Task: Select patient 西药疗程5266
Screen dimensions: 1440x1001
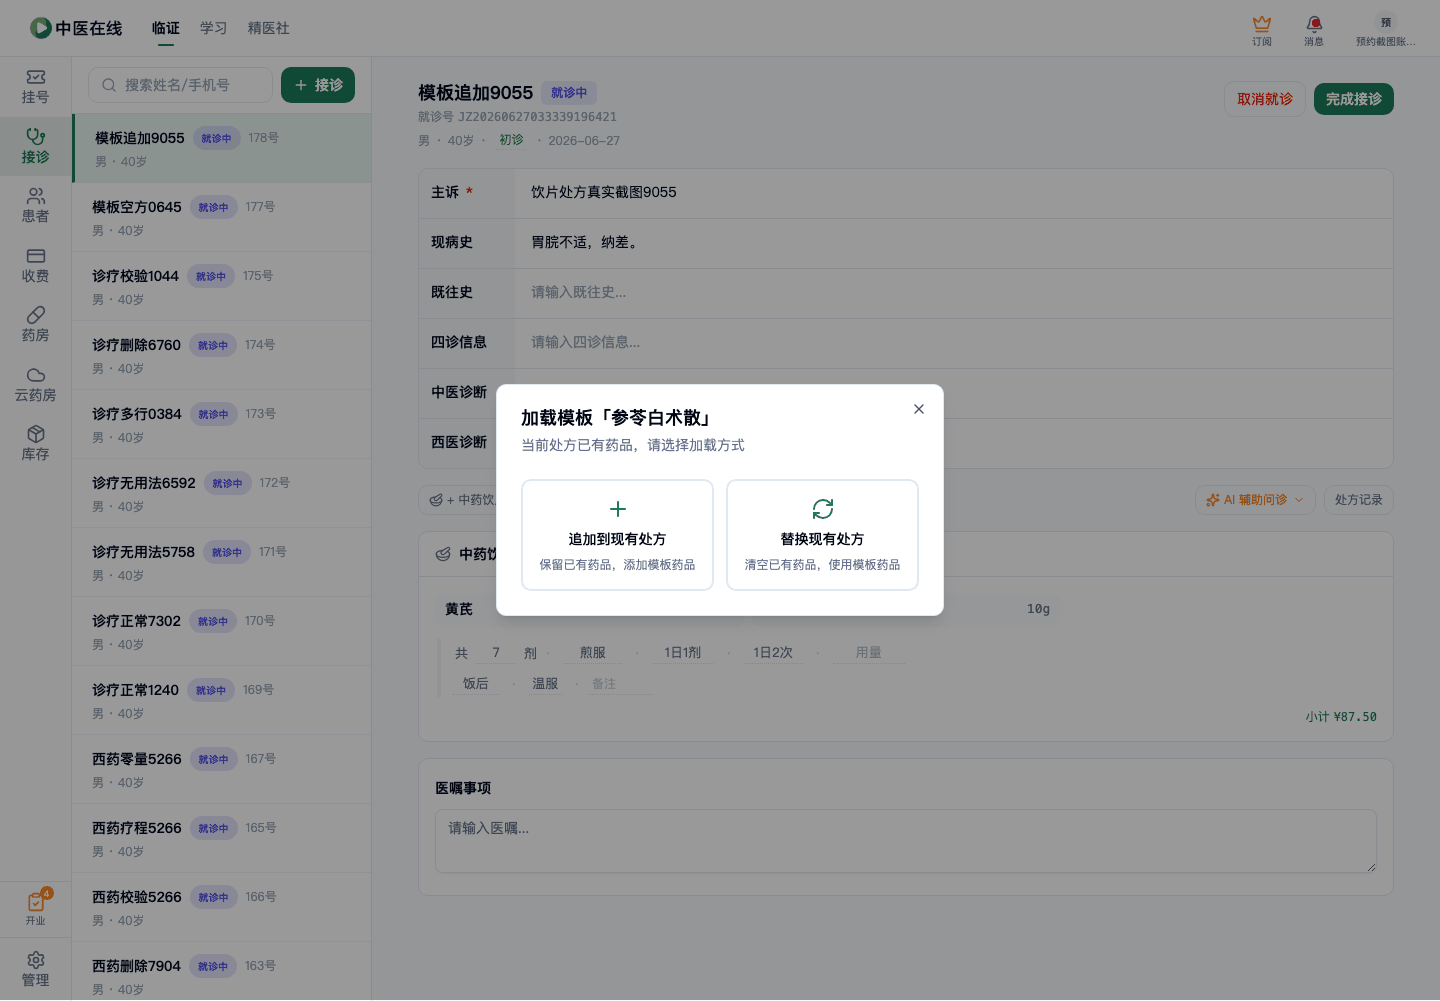Action: (222, 838)
